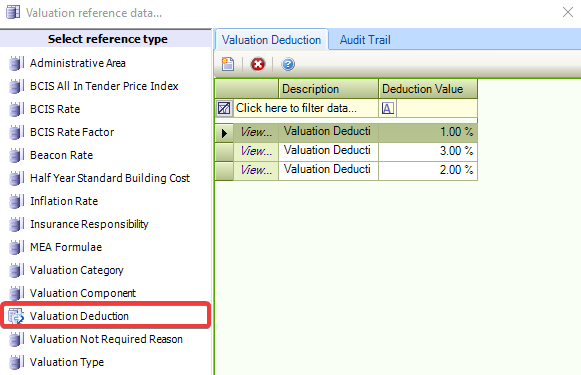The height and width of the screenshot is (375, 581).
Task: Click the red delete icon in toolbar
Action: pyautogui.click(x=258, y=64)
